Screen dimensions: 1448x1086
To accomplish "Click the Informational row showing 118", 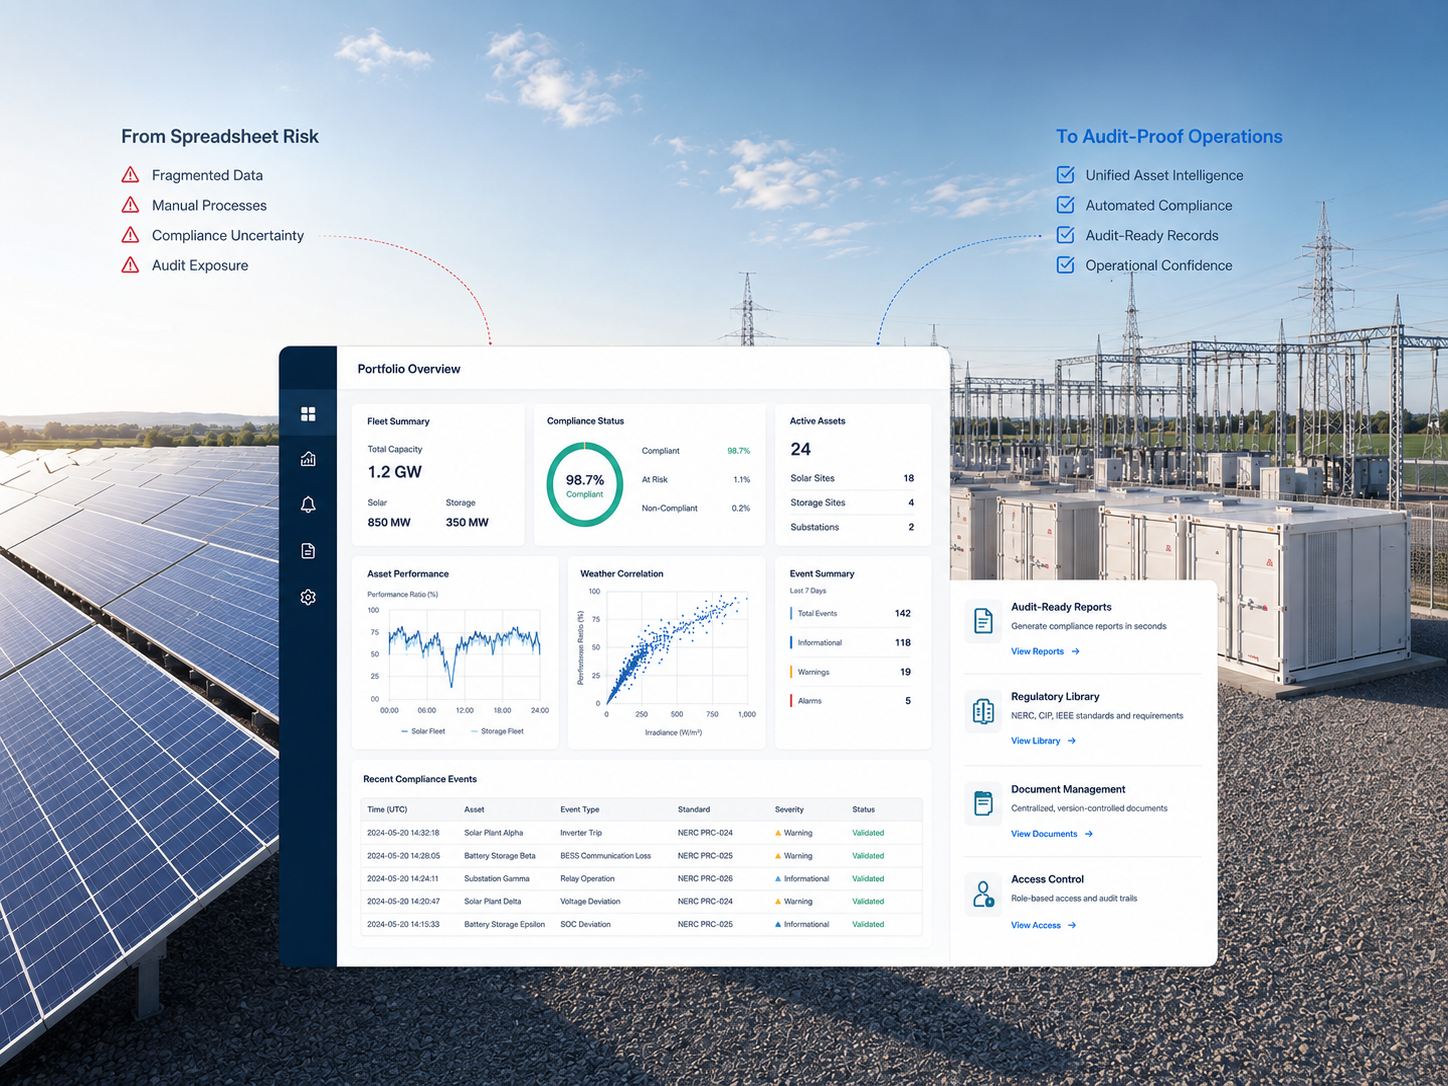I will tap(851, 643).
